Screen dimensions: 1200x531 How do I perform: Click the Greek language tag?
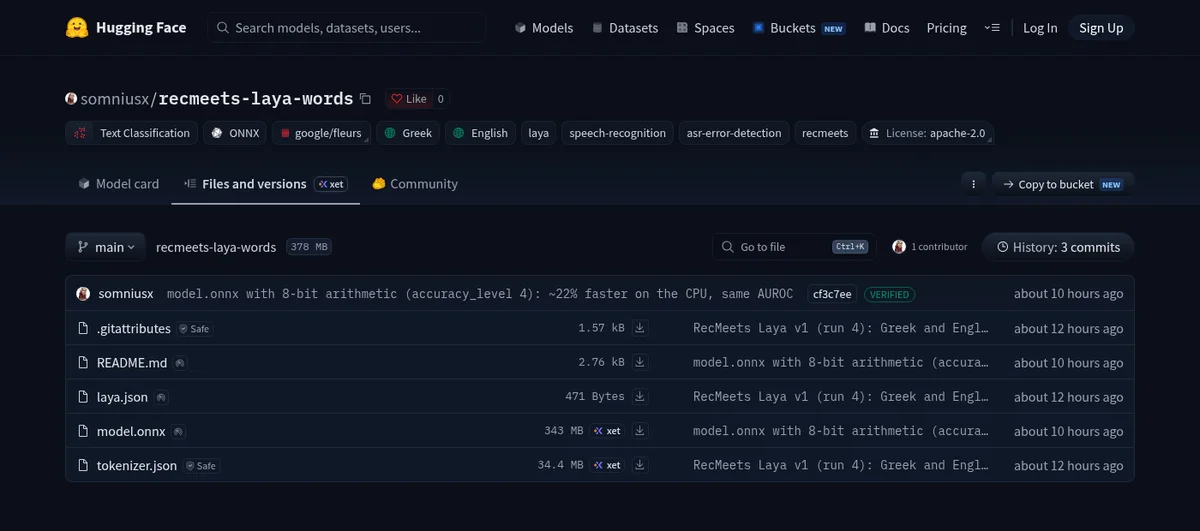[408, 133]
